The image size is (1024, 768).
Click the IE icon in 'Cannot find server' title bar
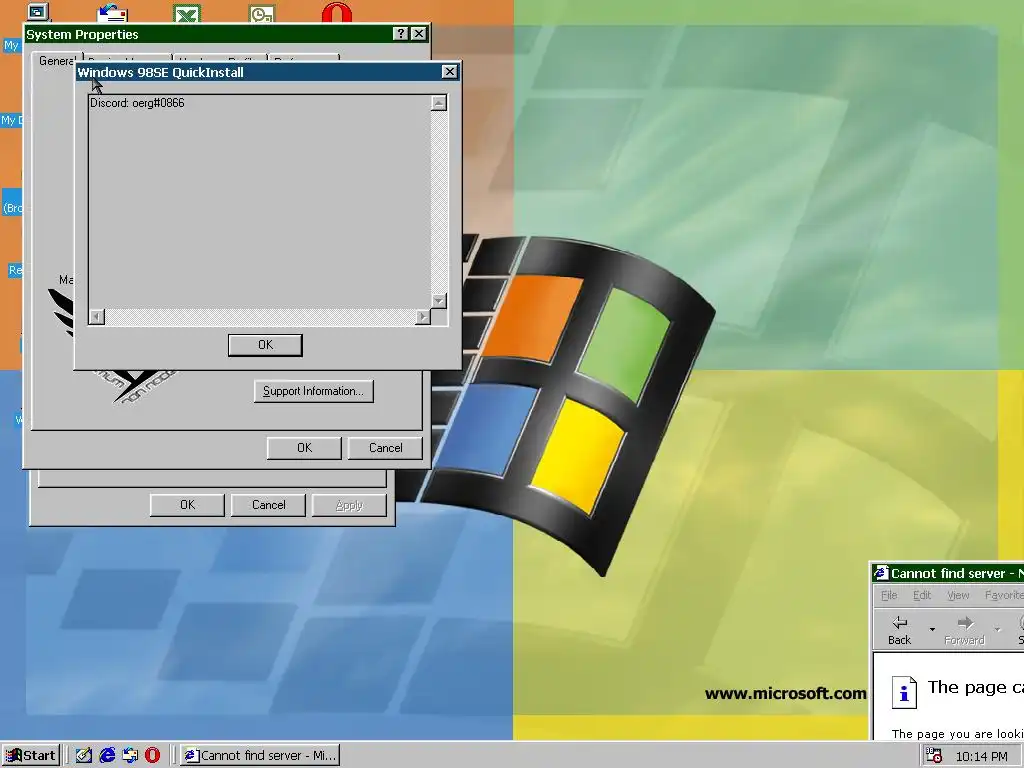pos(882,573)
